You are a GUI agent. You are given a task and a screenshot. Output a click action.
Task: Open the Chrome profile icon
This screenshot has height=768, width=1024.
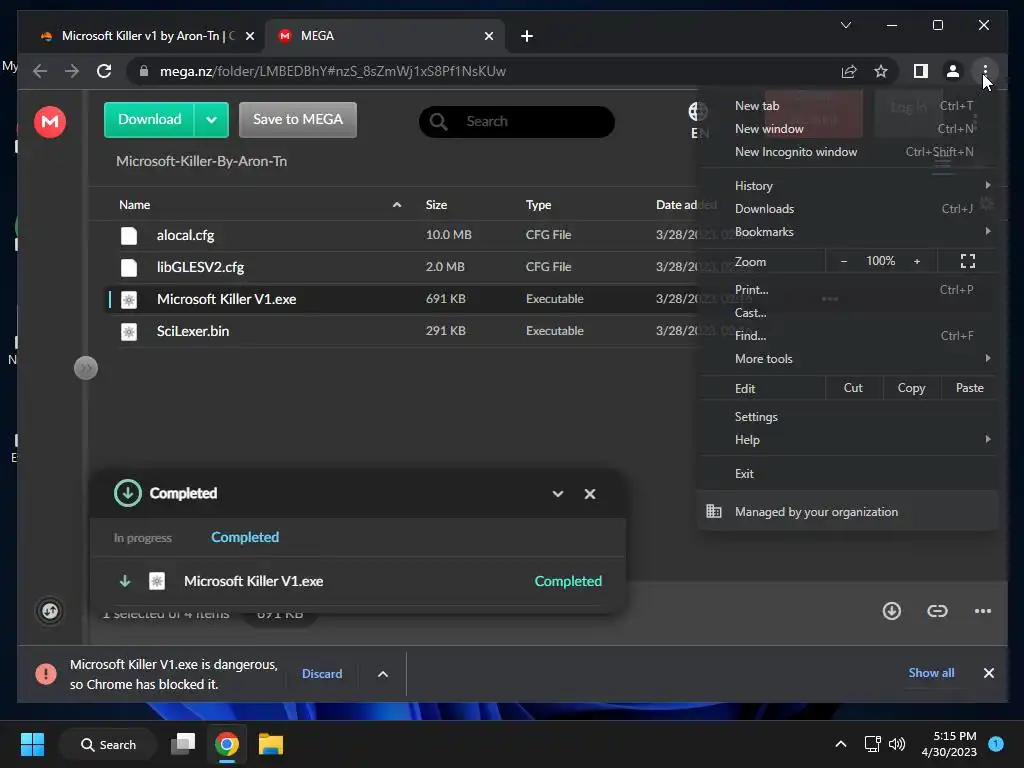click(x=953, y=71)
